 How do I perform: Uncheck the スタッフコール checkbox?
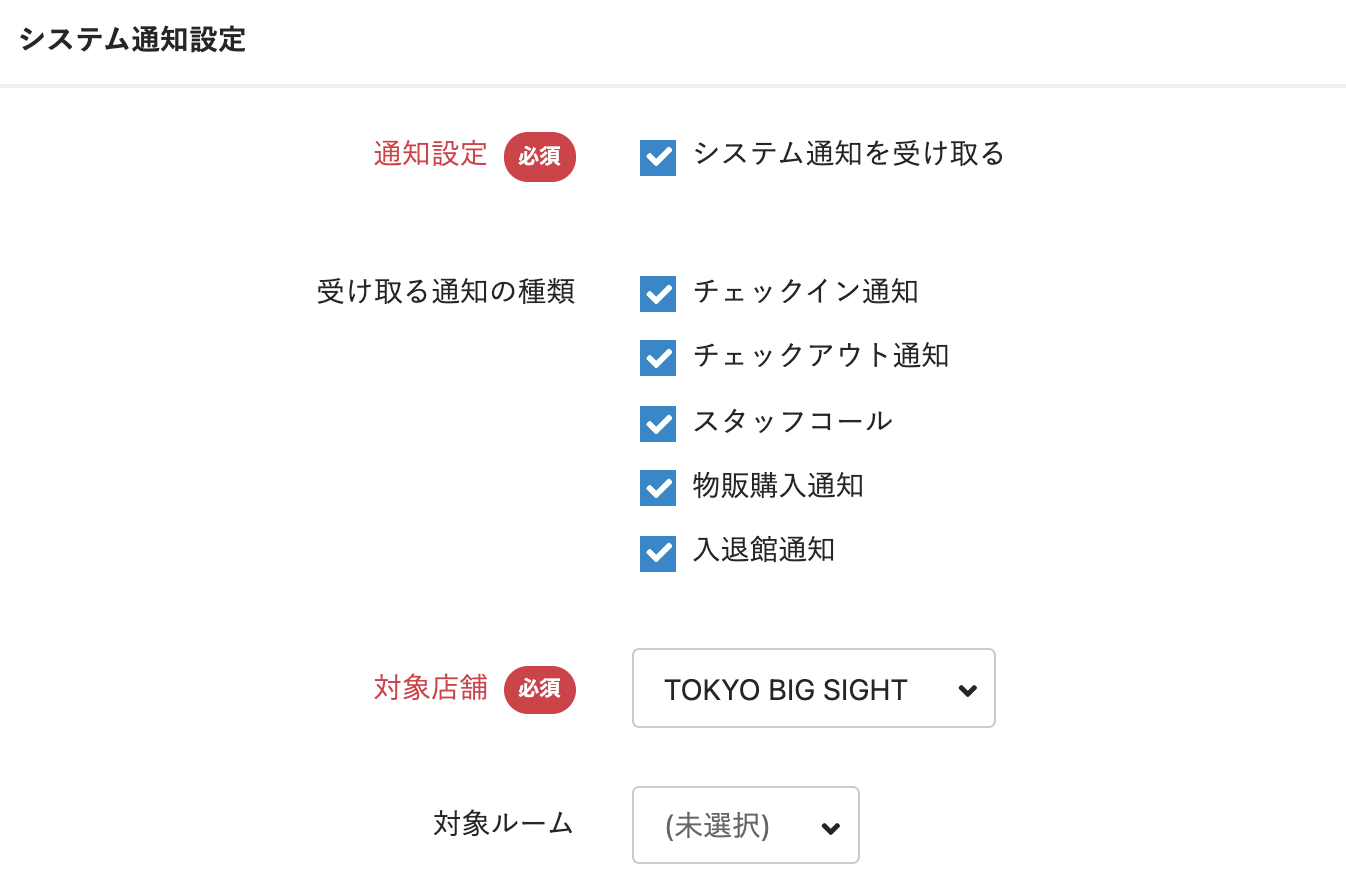tap(658, 423)
